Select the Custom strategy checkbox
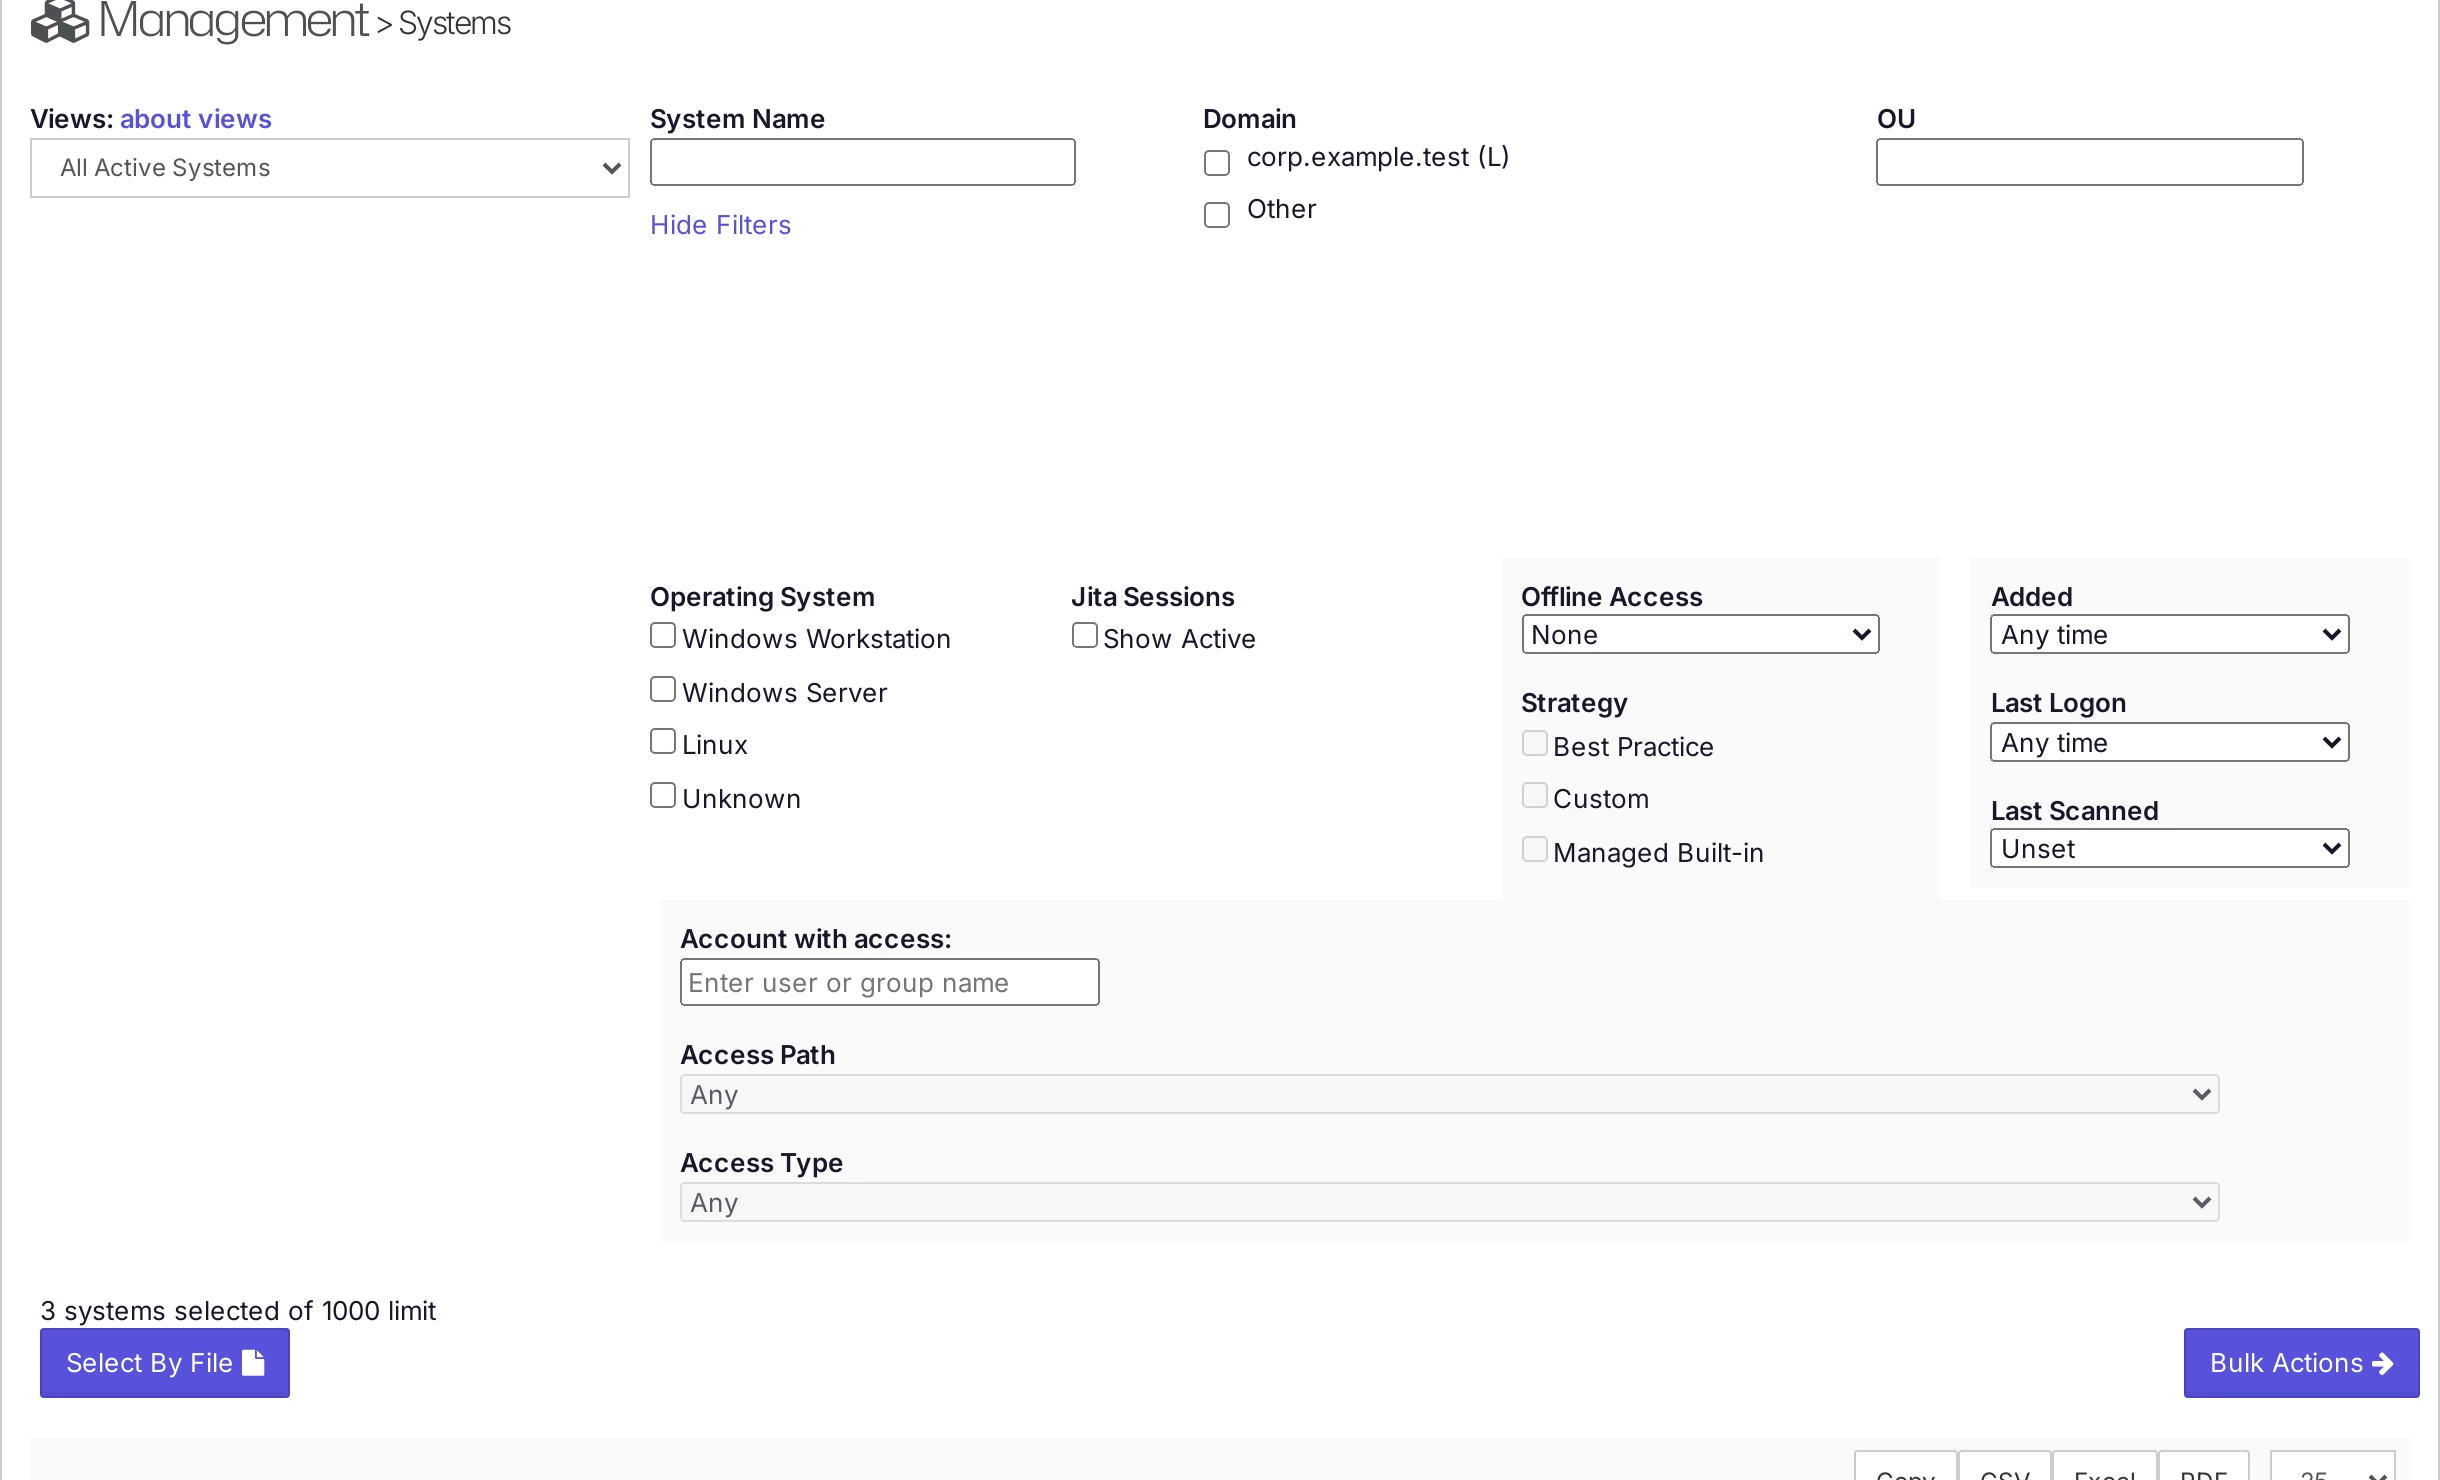The image size is (2440, 1480). 1535,795
